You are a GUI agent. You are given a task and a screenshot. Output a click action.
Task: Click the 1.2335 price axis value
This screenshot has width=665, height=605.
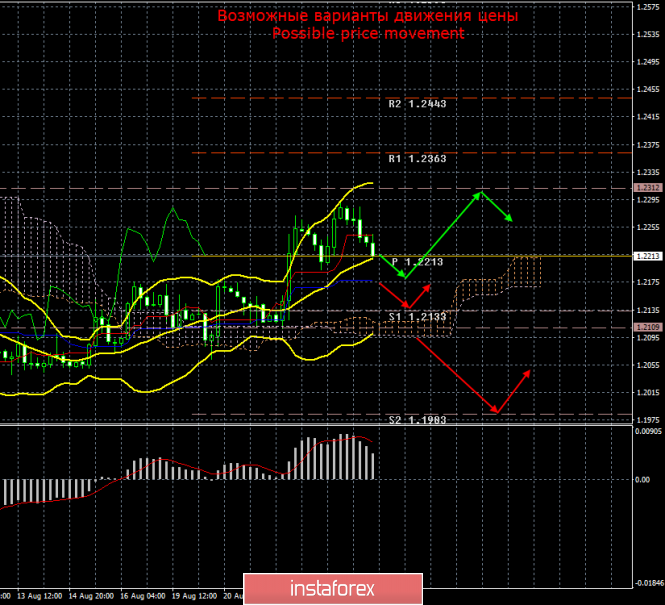click(648, 172)
